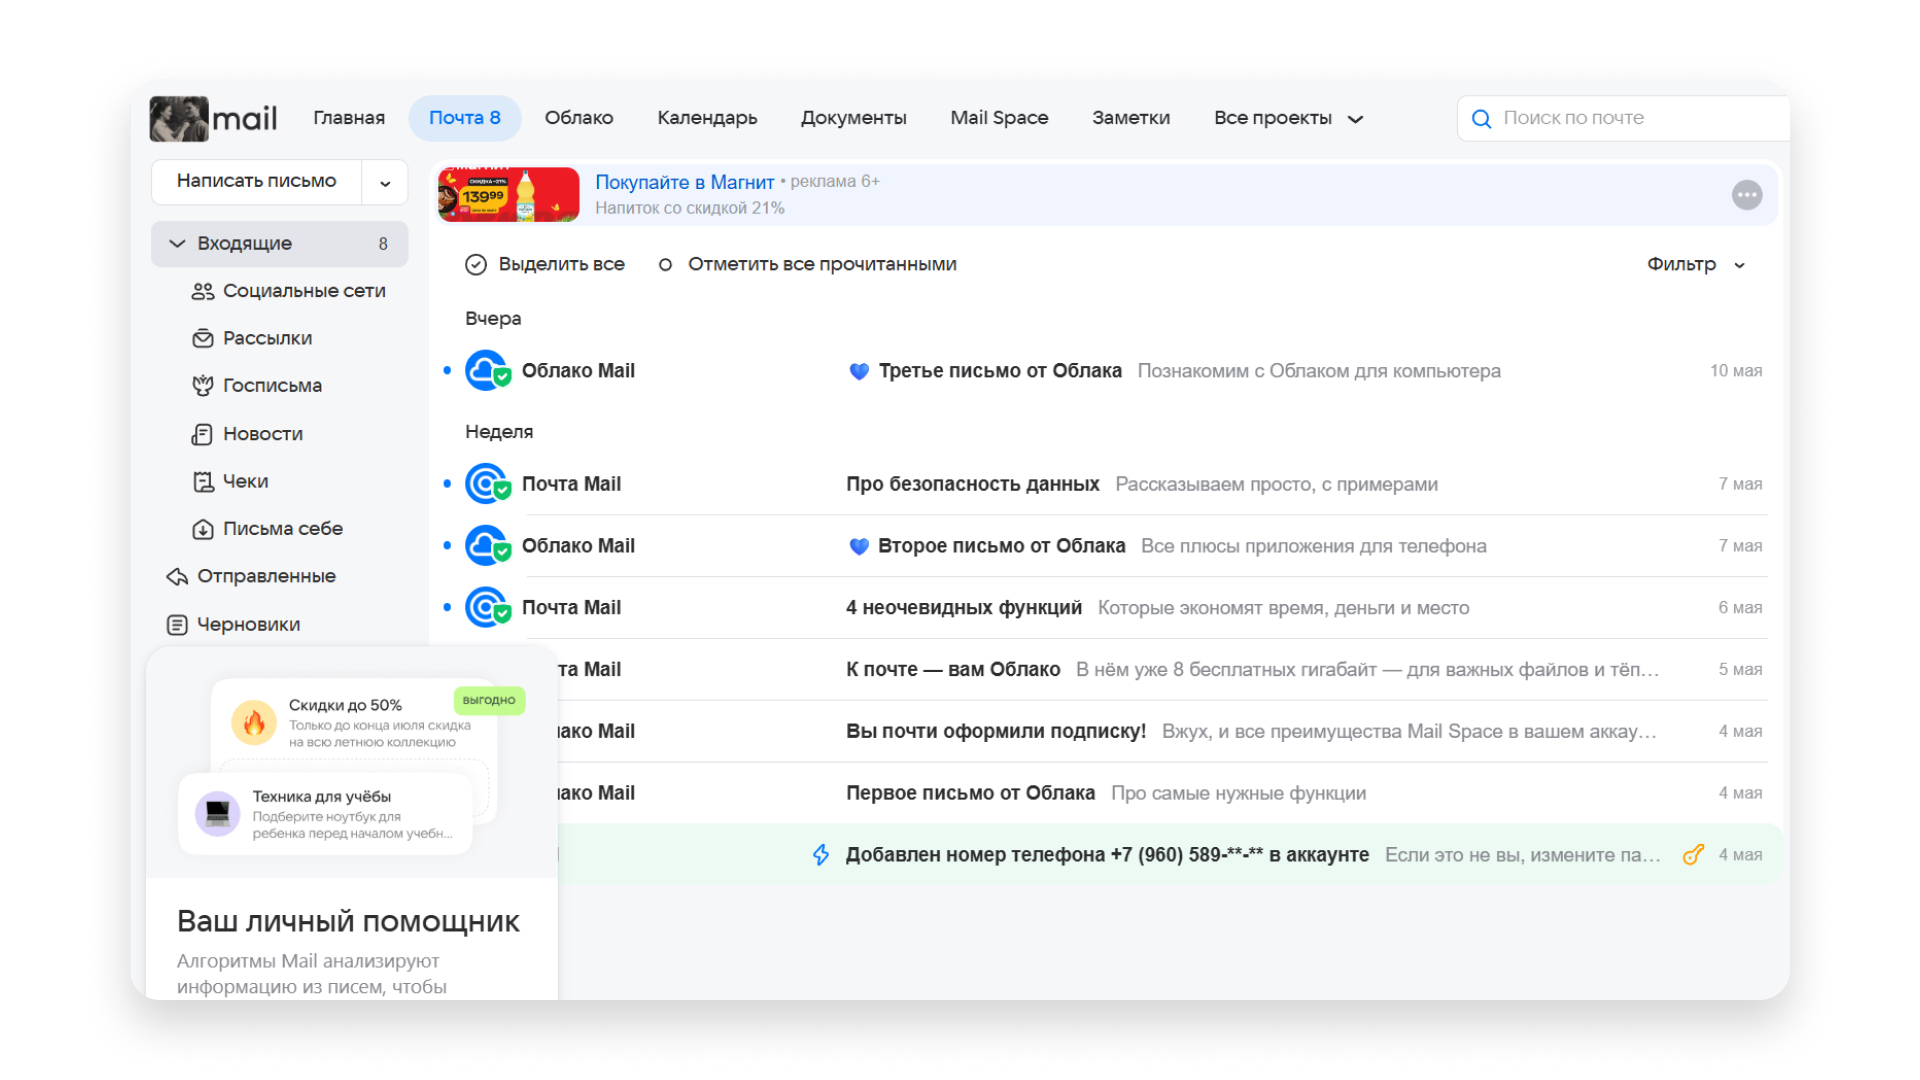Switch to the Облако tab
Viewport: 1920px width, 1080px height.
point(579,118)
